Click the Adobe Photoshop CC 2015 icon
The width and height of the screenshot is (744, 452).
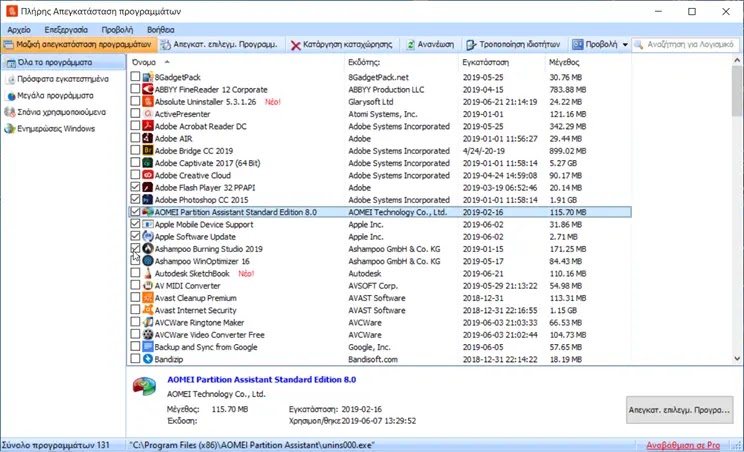tap(148, 200)
